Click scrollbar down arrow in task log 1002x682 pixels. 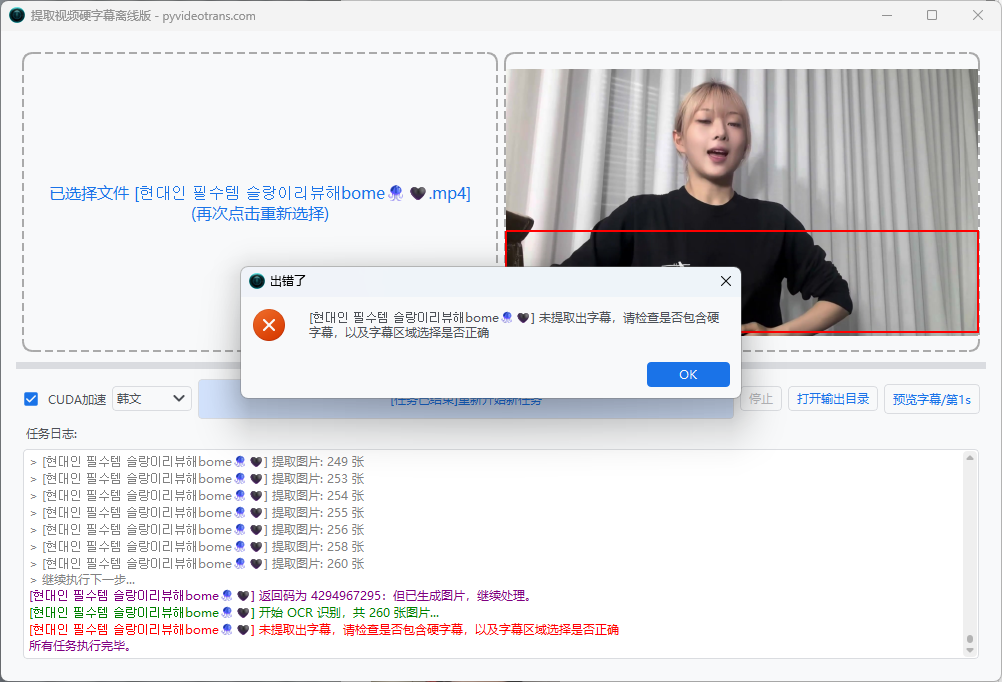pos(969,651)
